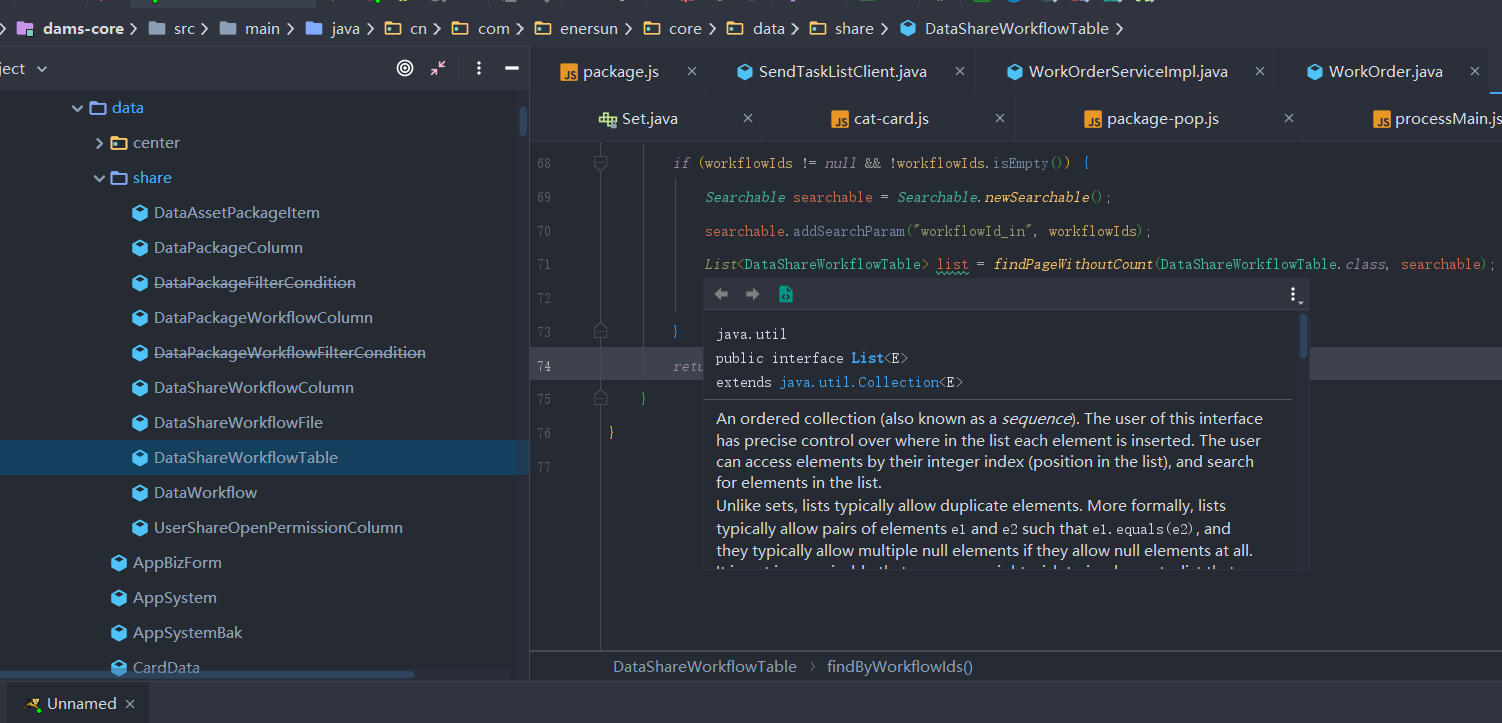Click DataShareWorkflowTable in top breadcrumb
The image size is (1502, 723).
(1016, 29)
